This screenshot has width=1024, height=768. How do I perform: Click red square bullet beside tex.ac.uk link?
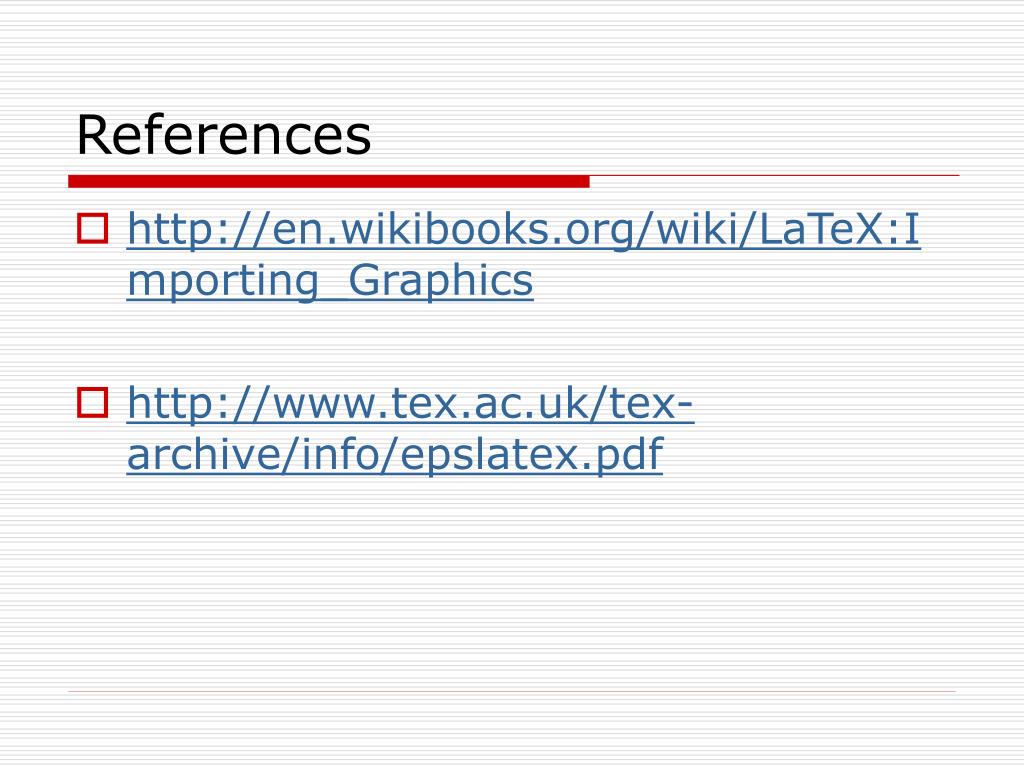(93, 402)
